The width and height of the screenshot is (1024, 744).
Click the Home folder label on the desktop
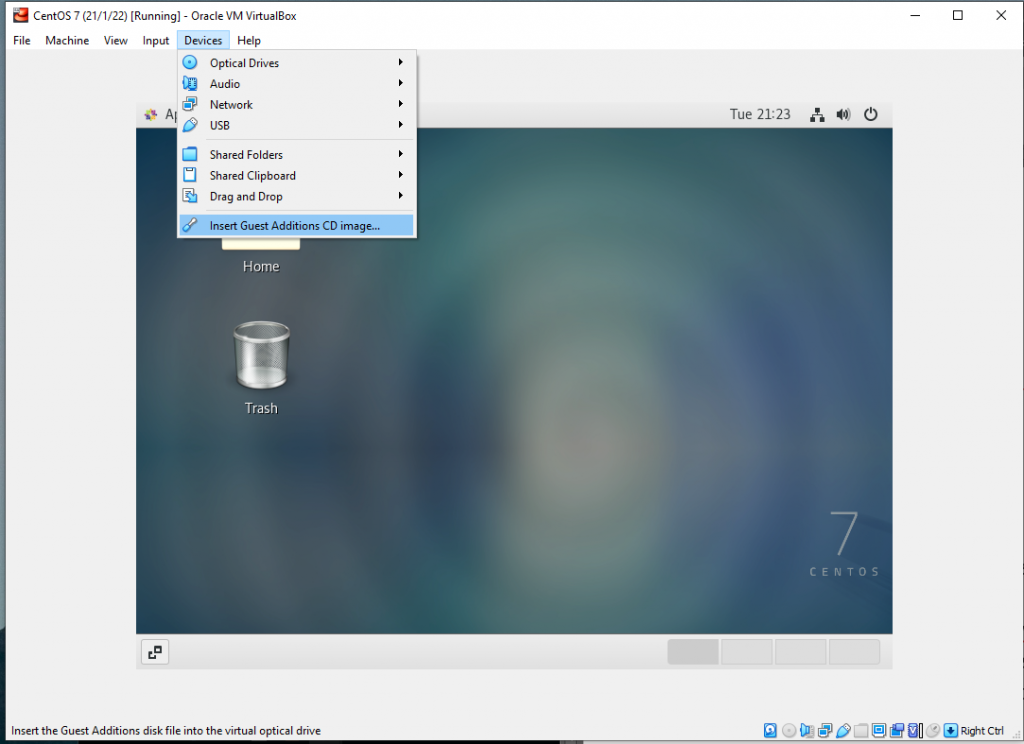(261, 267)
